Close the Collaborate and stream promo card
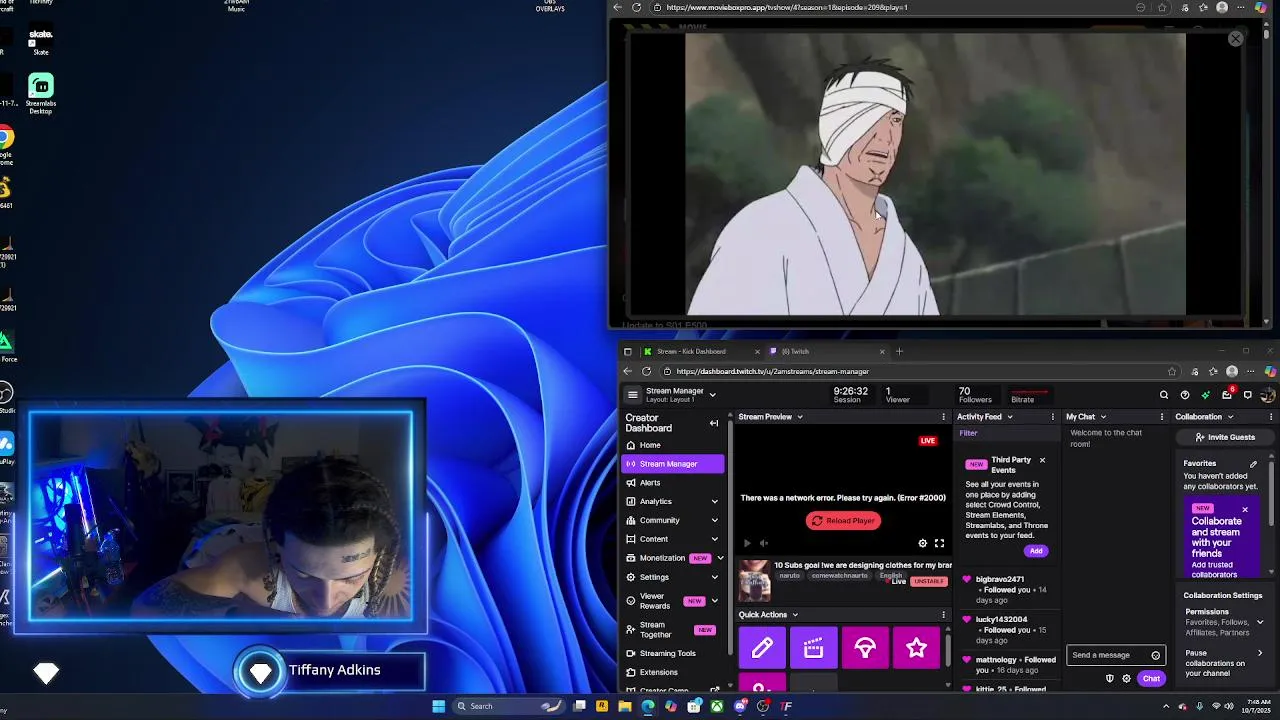The image size is (1280, 720). coord(1245,510)
